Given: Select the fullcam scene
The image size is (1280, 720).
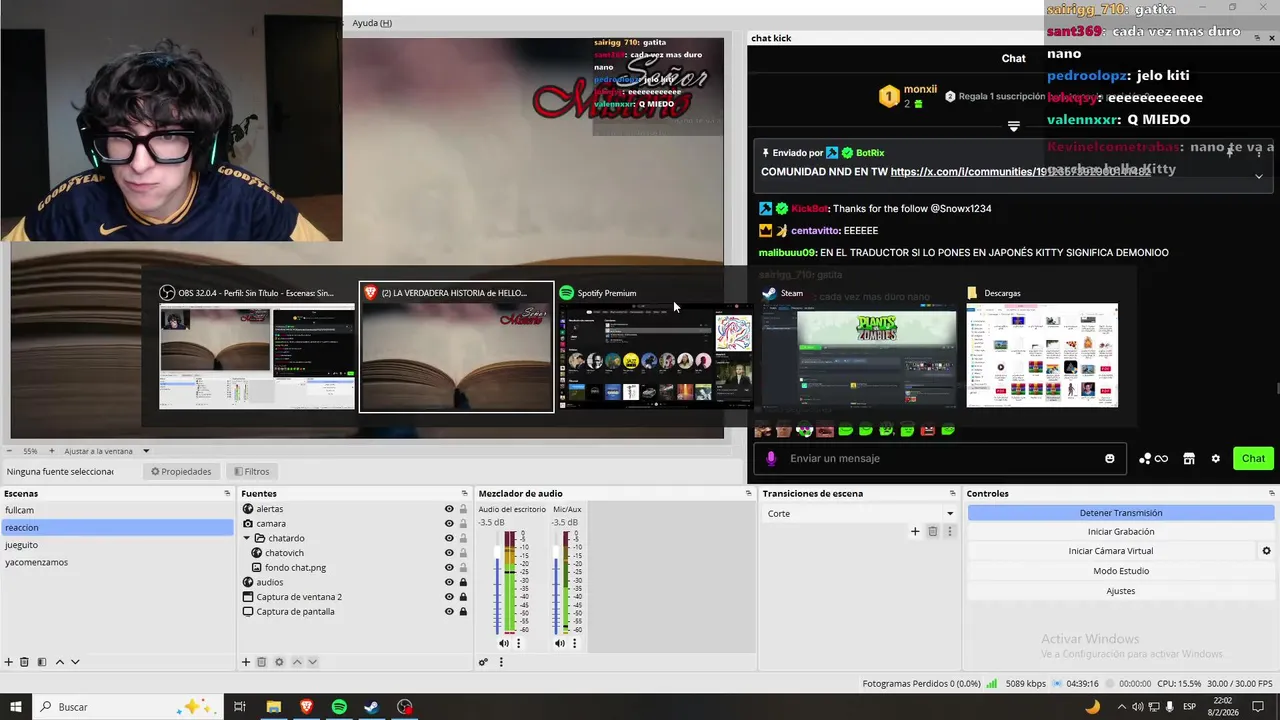Looking at the screenshot, I should point(117,510).
